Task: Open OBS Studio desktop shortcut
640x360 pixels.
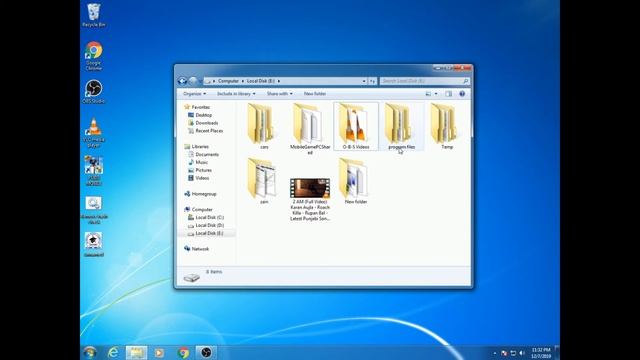Action: (x=93, y=91)
